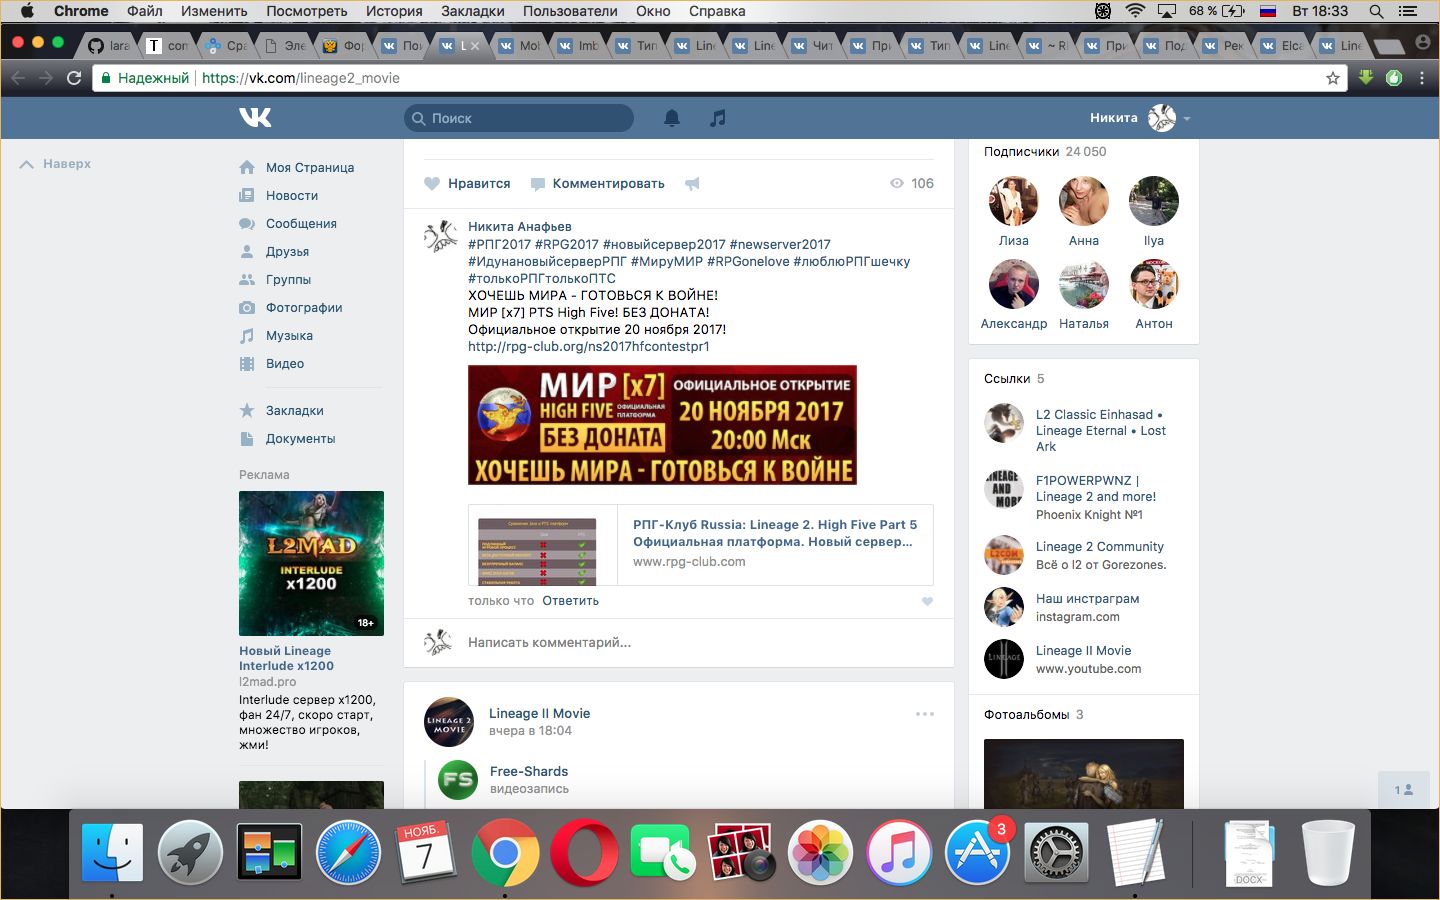Click the Chrome reload page icon
Image resolution: width=1440 pixels, height=900 pixels.
point(74,78)
